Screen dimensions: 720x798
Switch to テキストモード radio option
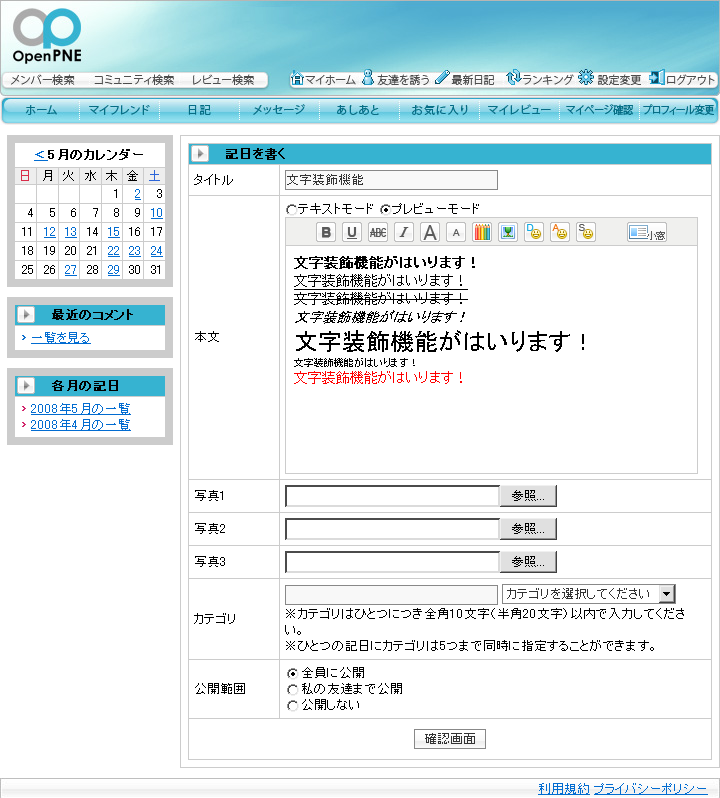292,209
